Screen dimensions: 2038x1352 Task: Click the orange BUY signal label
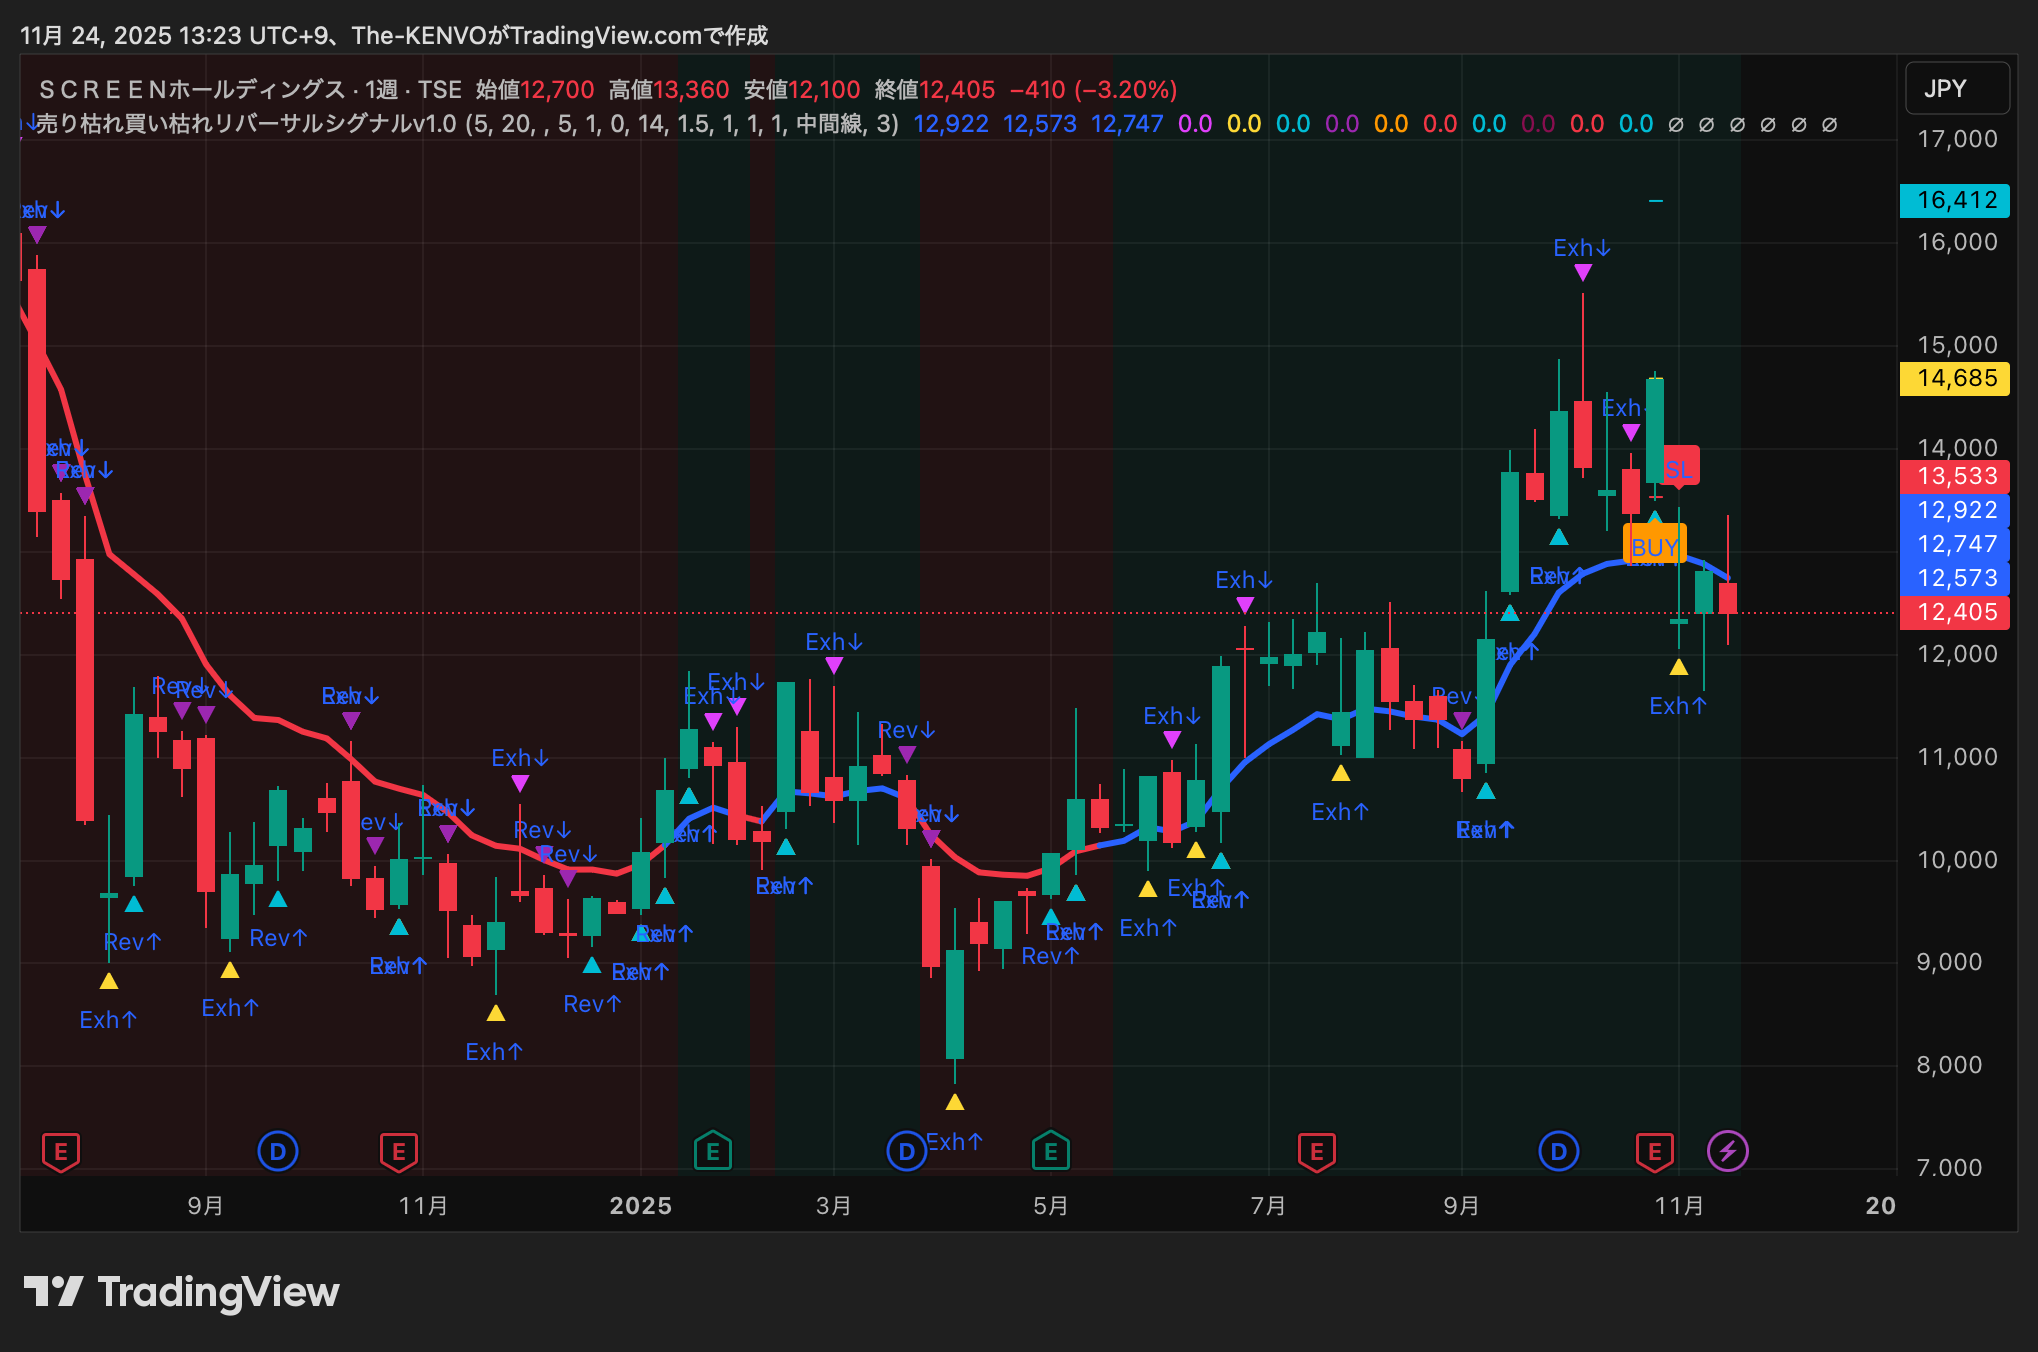click(x=1654, y=546)
